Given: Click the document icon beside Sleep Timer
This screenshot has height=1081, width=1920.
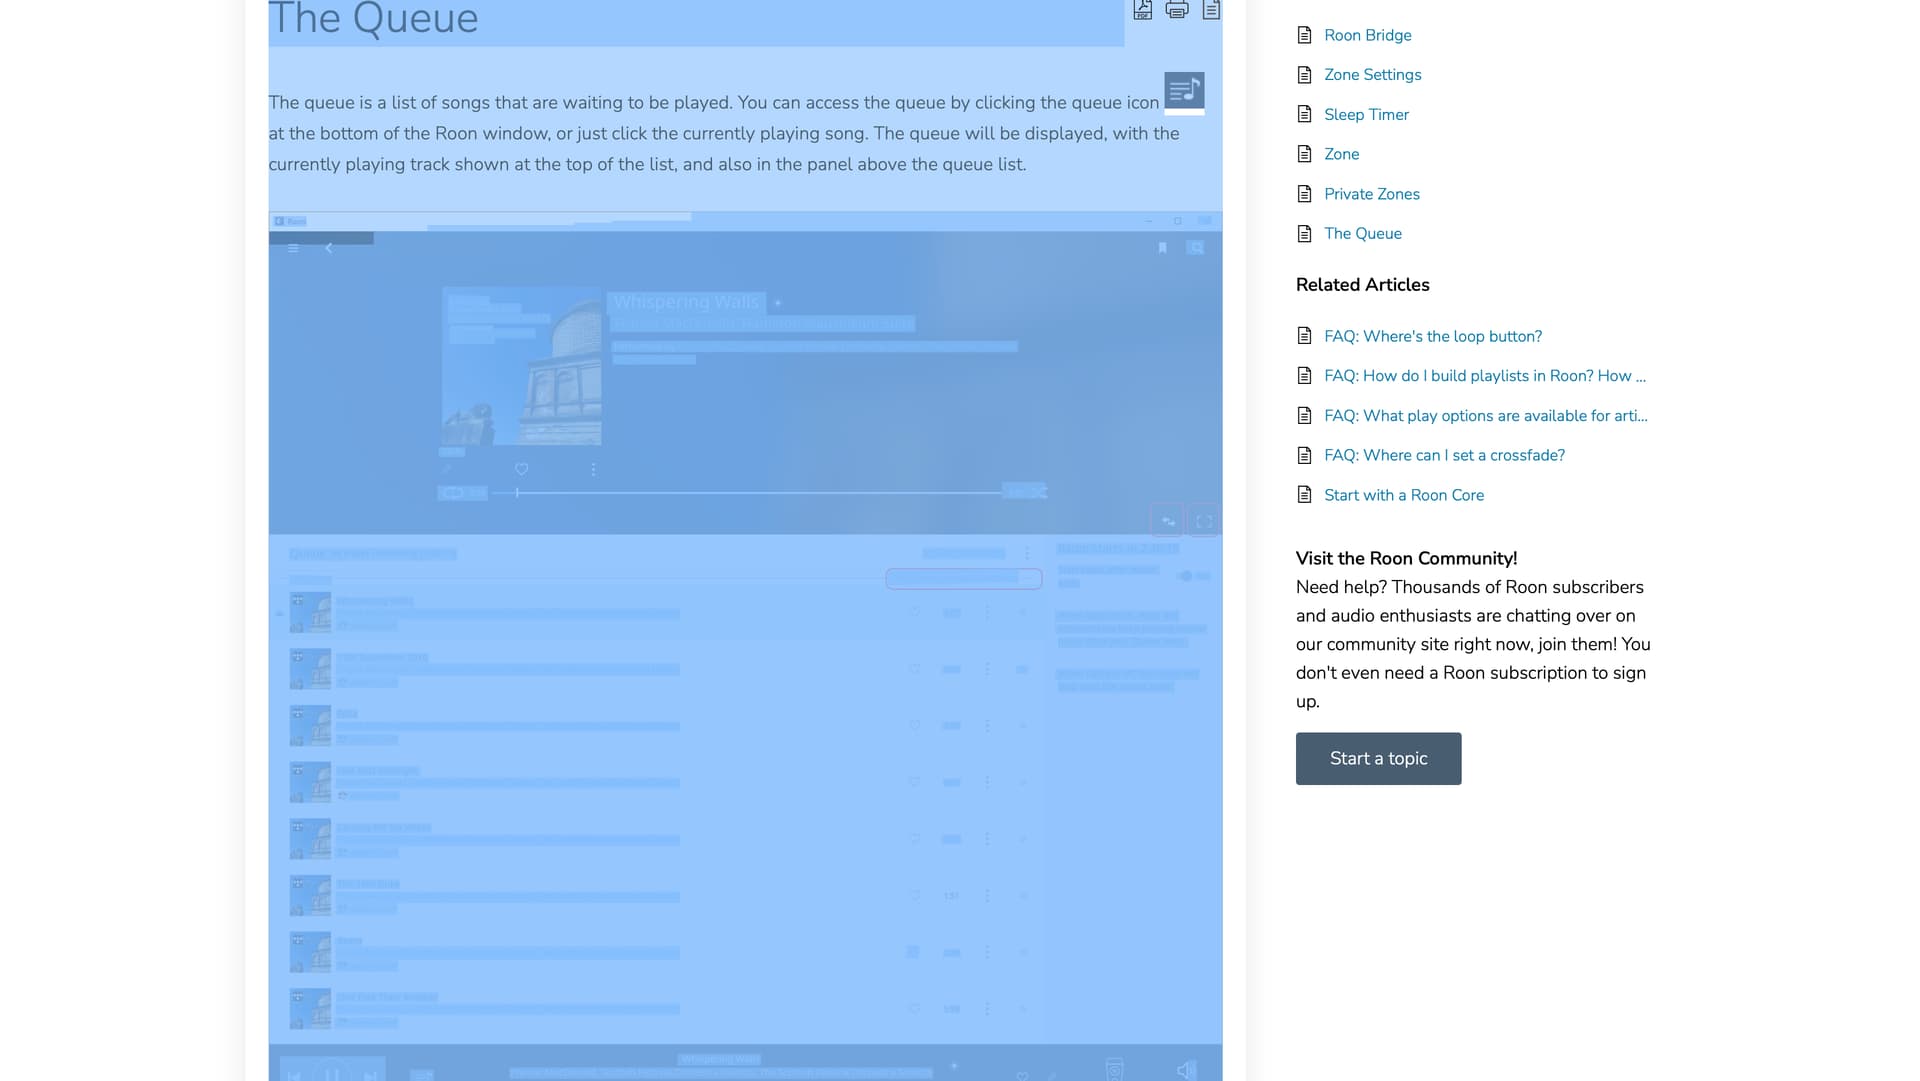Looking at the screenshot, I should tap(1304, 114).
